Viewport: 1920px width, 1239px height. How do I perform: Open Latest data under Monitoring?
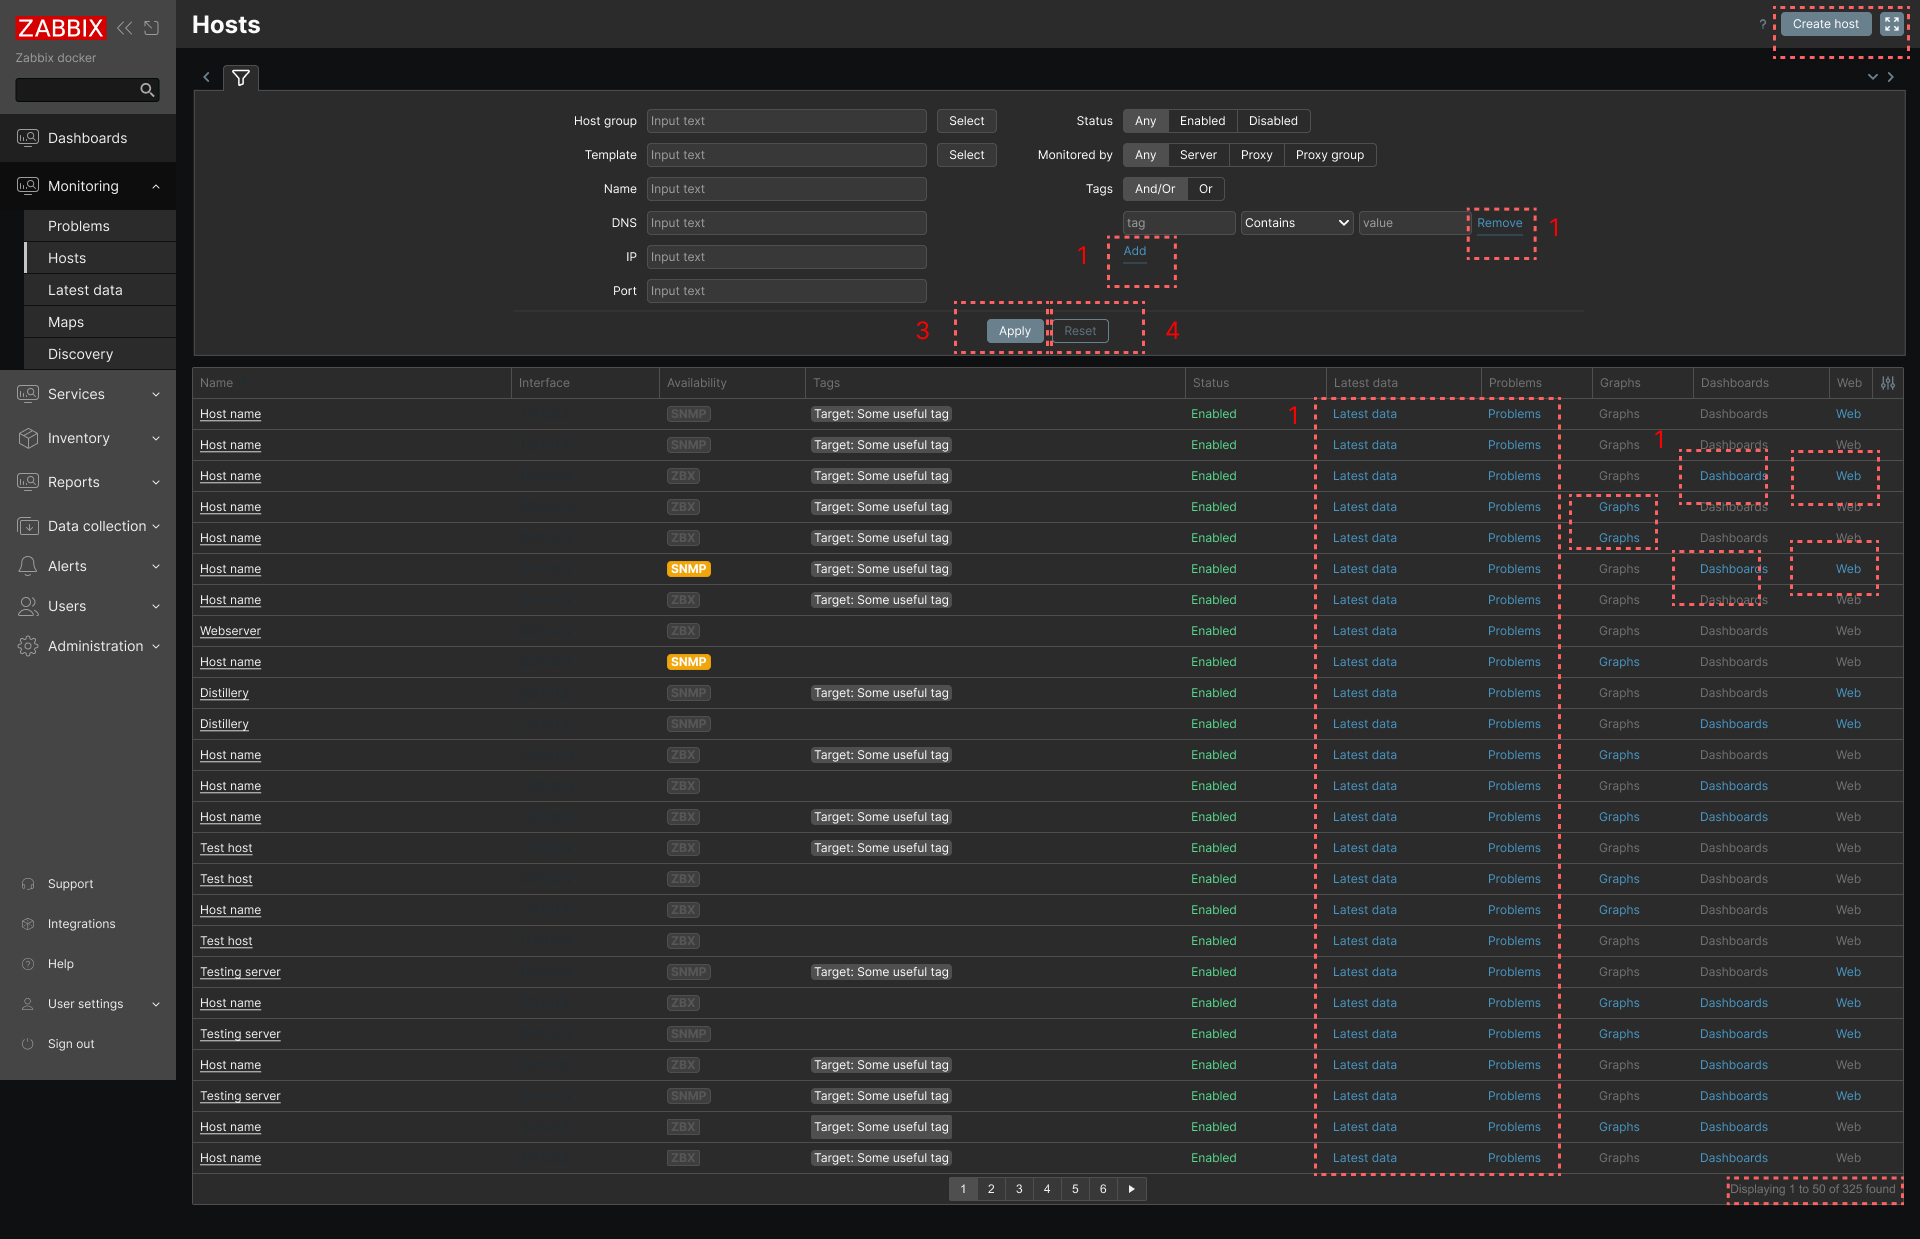tap(85, 290)
